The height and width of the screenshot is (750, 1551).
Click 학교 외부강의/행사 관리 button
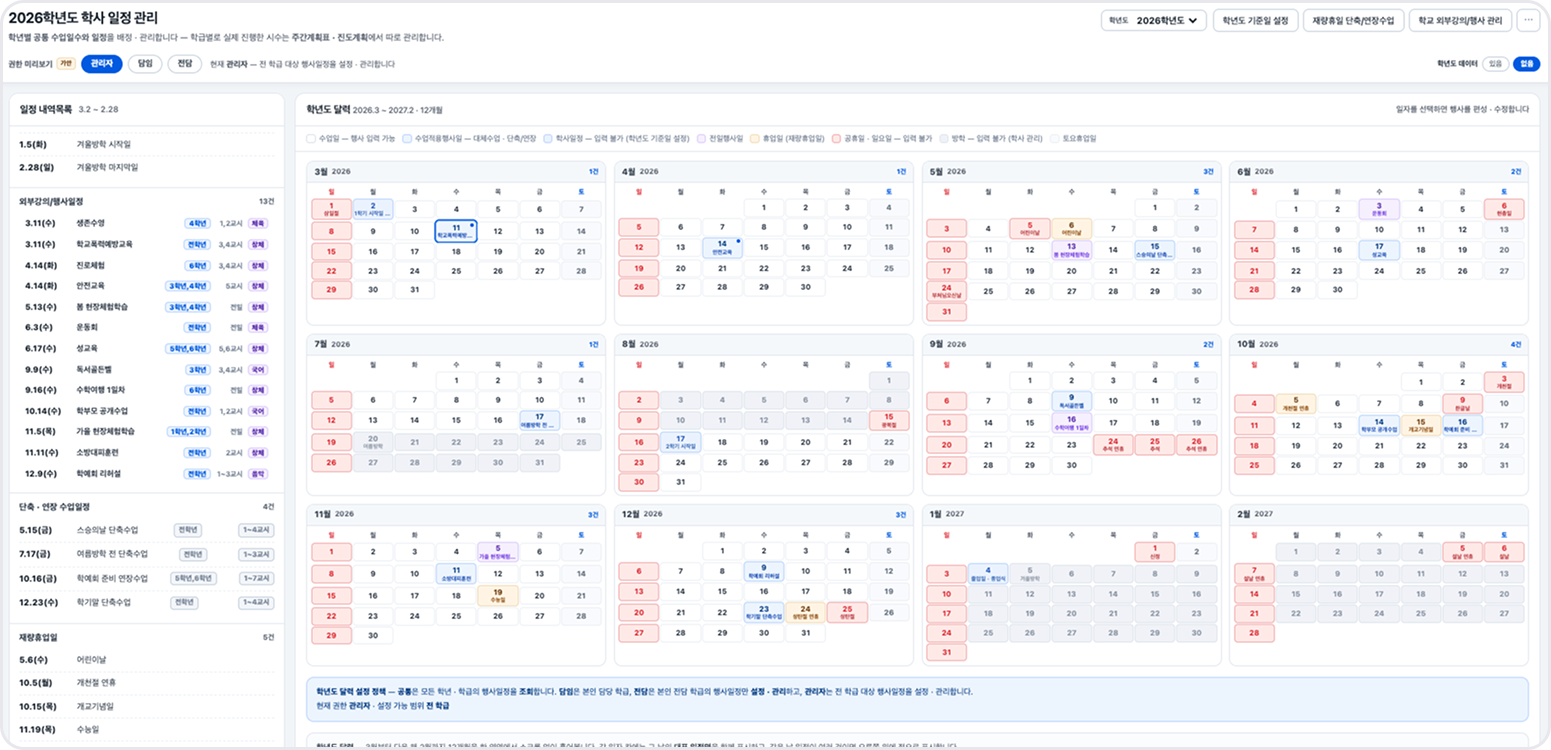click(x=1459, y=20)
